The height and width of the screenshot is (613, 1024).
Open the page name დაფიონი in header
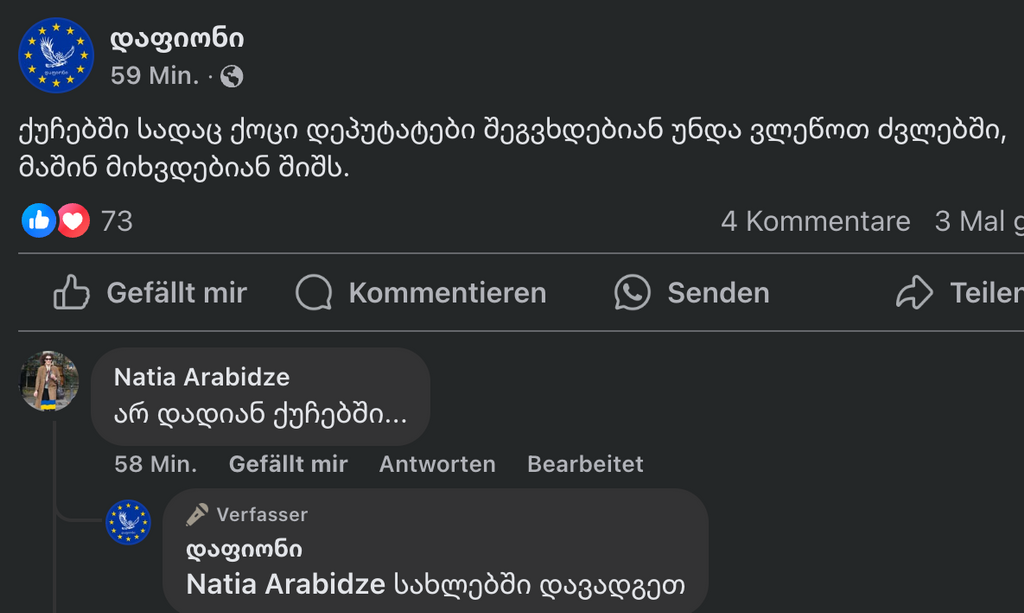click(176, 39)
